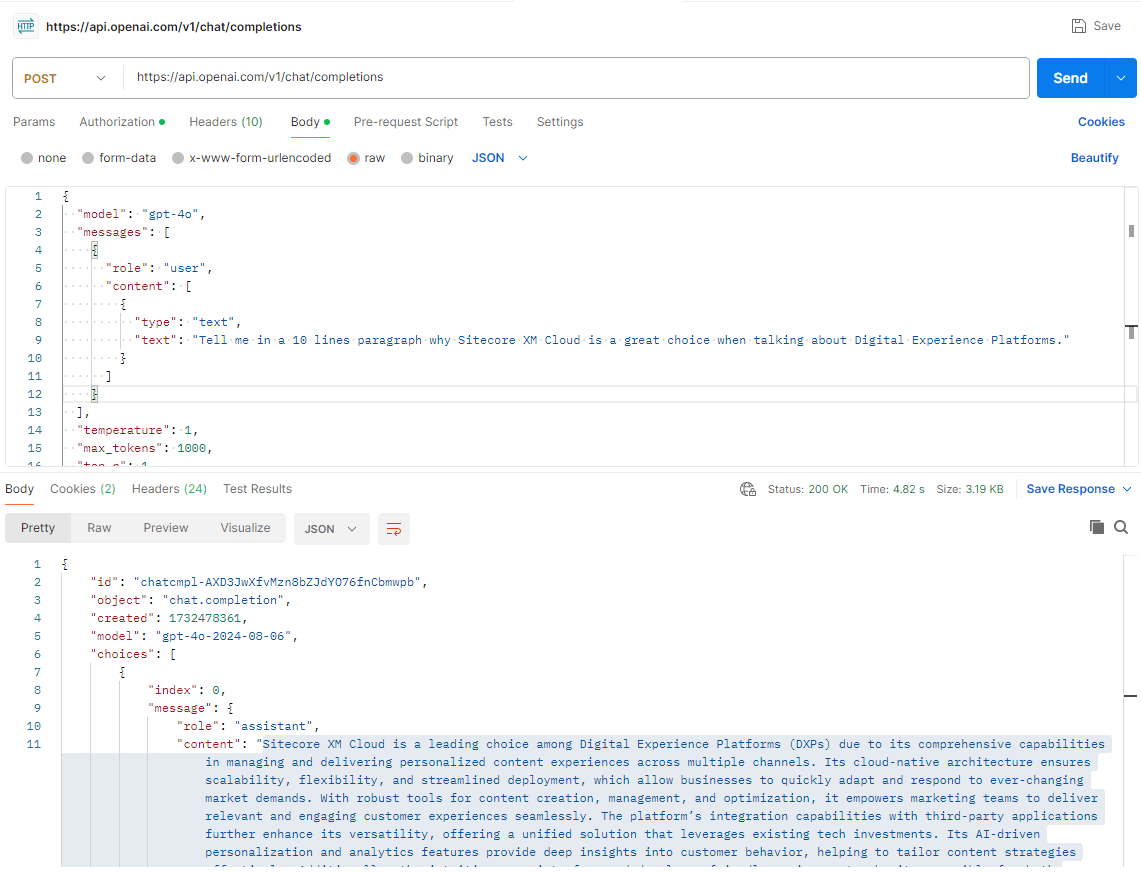The height and width of the screenshot is (874, 1141).
Task: Click the HTTP request icon beside the title
Action: 25,26
